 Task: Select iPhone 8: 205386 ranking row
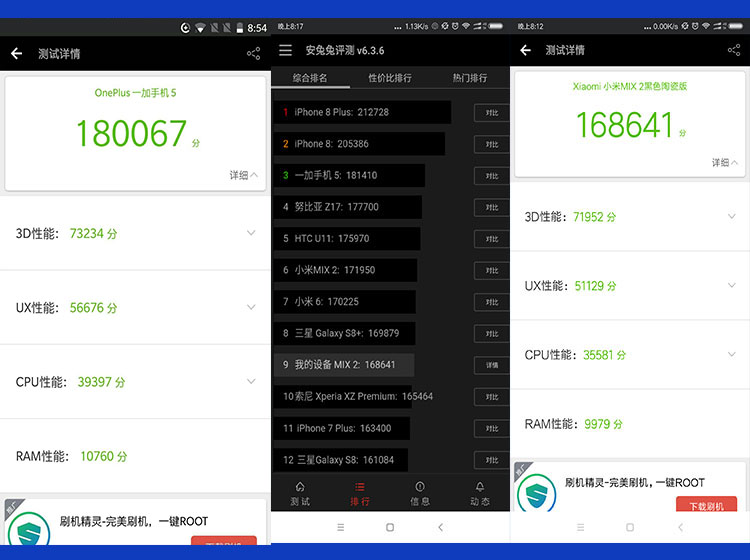[359, 144]
